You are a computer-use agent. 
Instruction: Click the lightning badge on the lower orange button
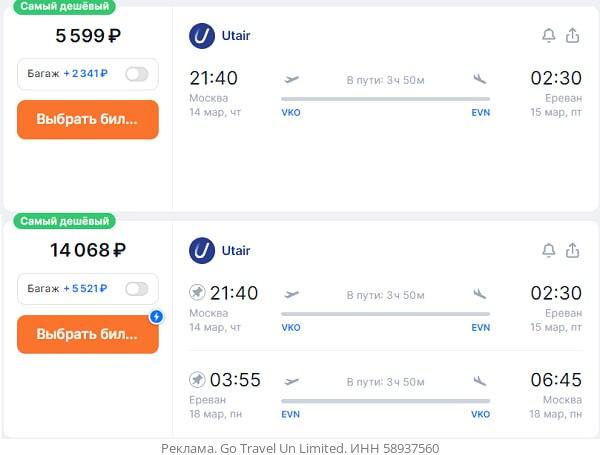pos(155,317)
